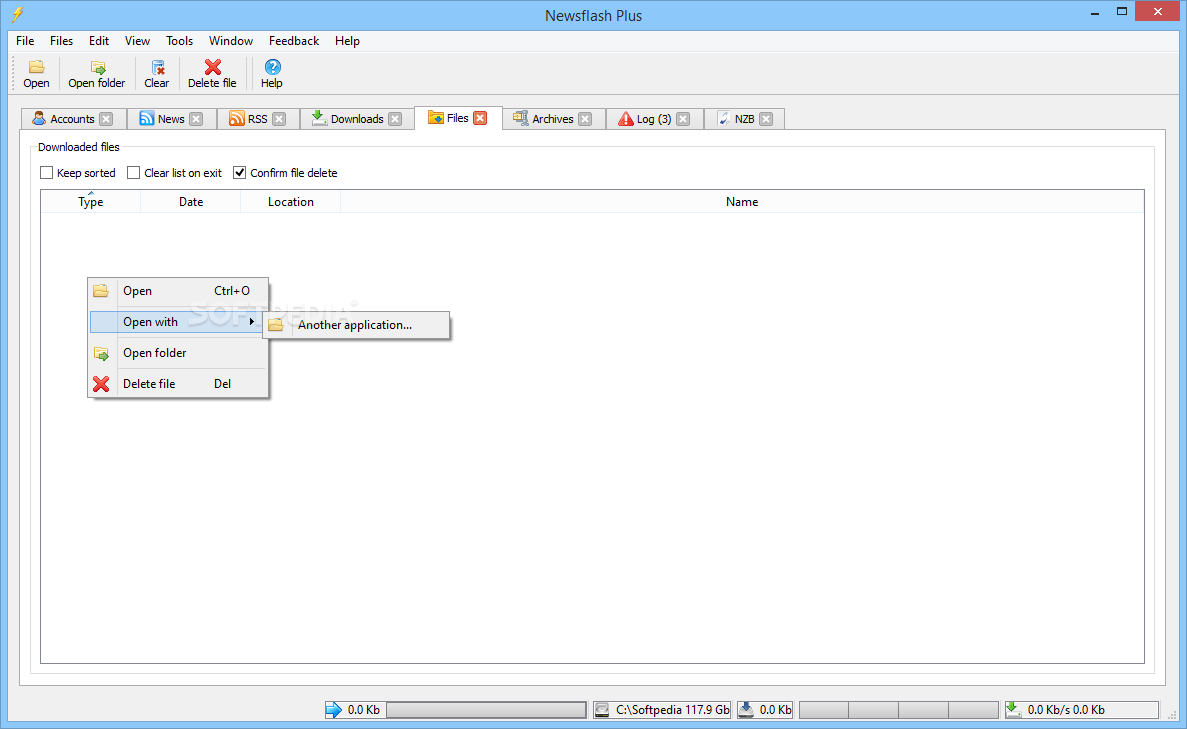1187x729 pixels.
Task: Enable Clear list on exit checkbox
Action: (134, 173)
